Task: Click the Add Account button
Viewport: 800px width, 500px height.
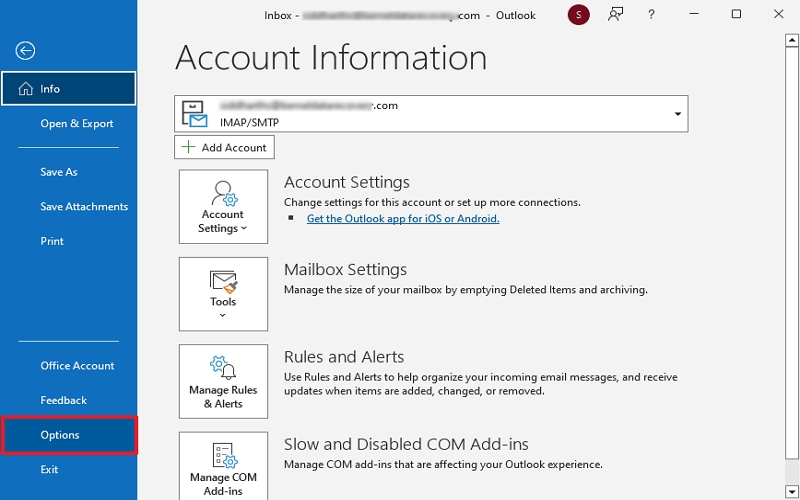Action: (x=224, y=147)
